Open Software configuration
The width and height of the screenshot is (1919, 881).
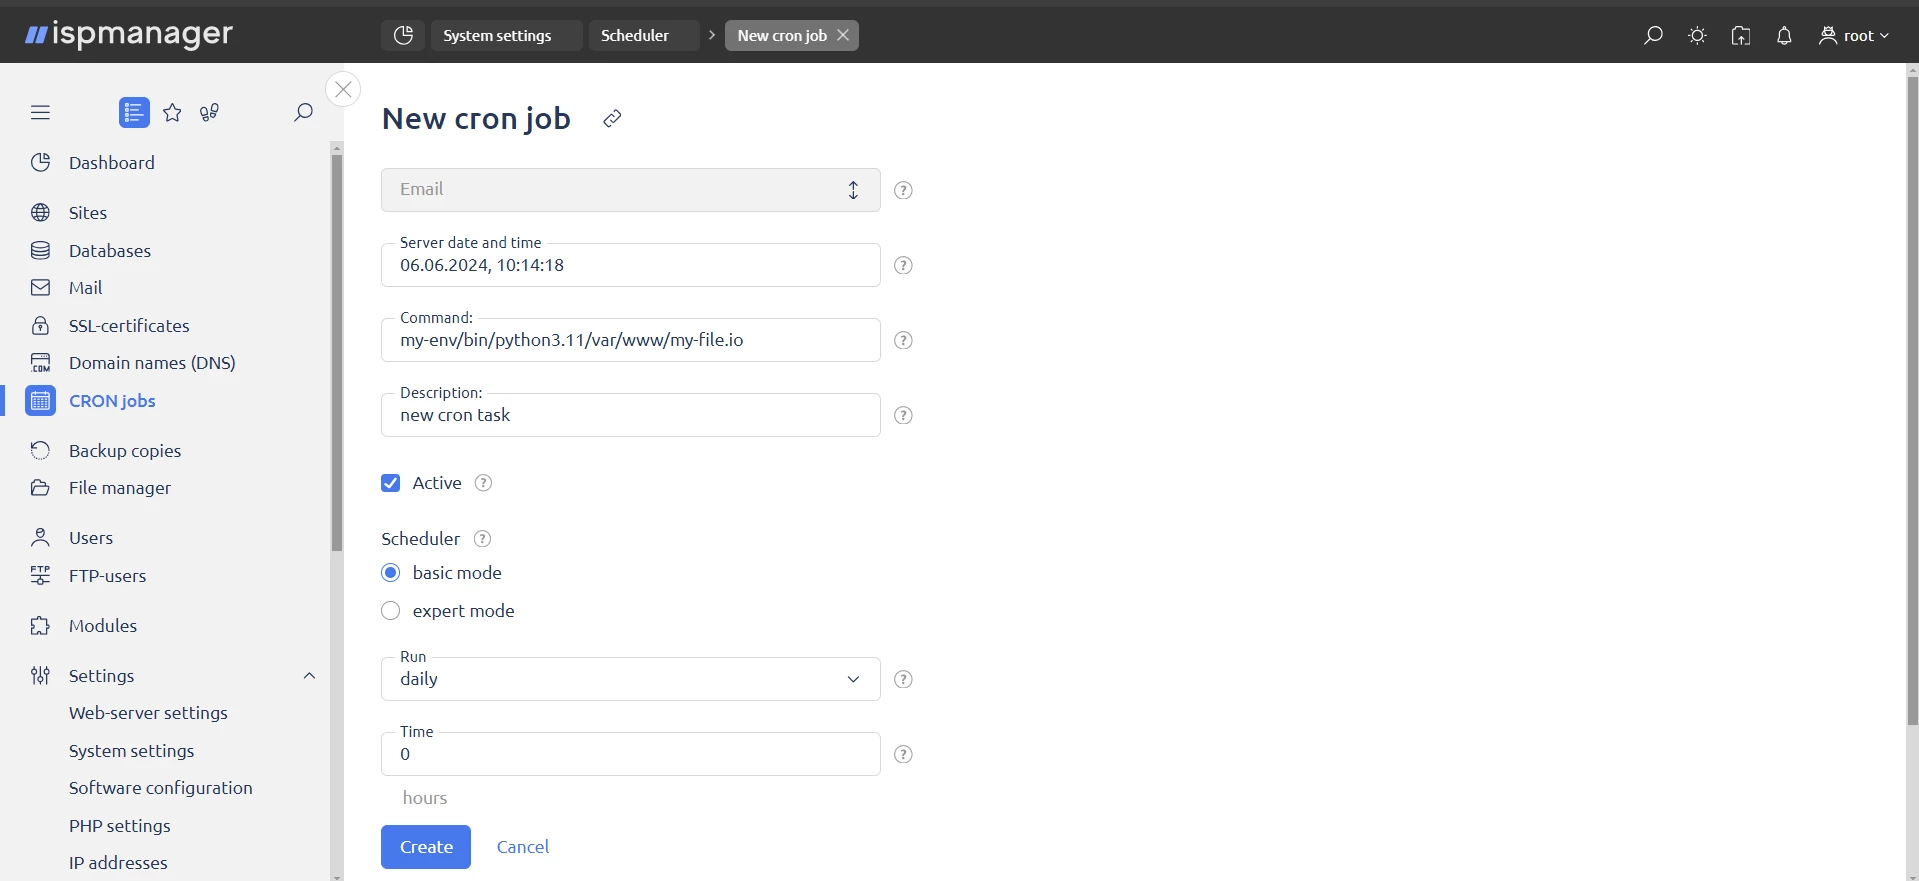[160, 787]
